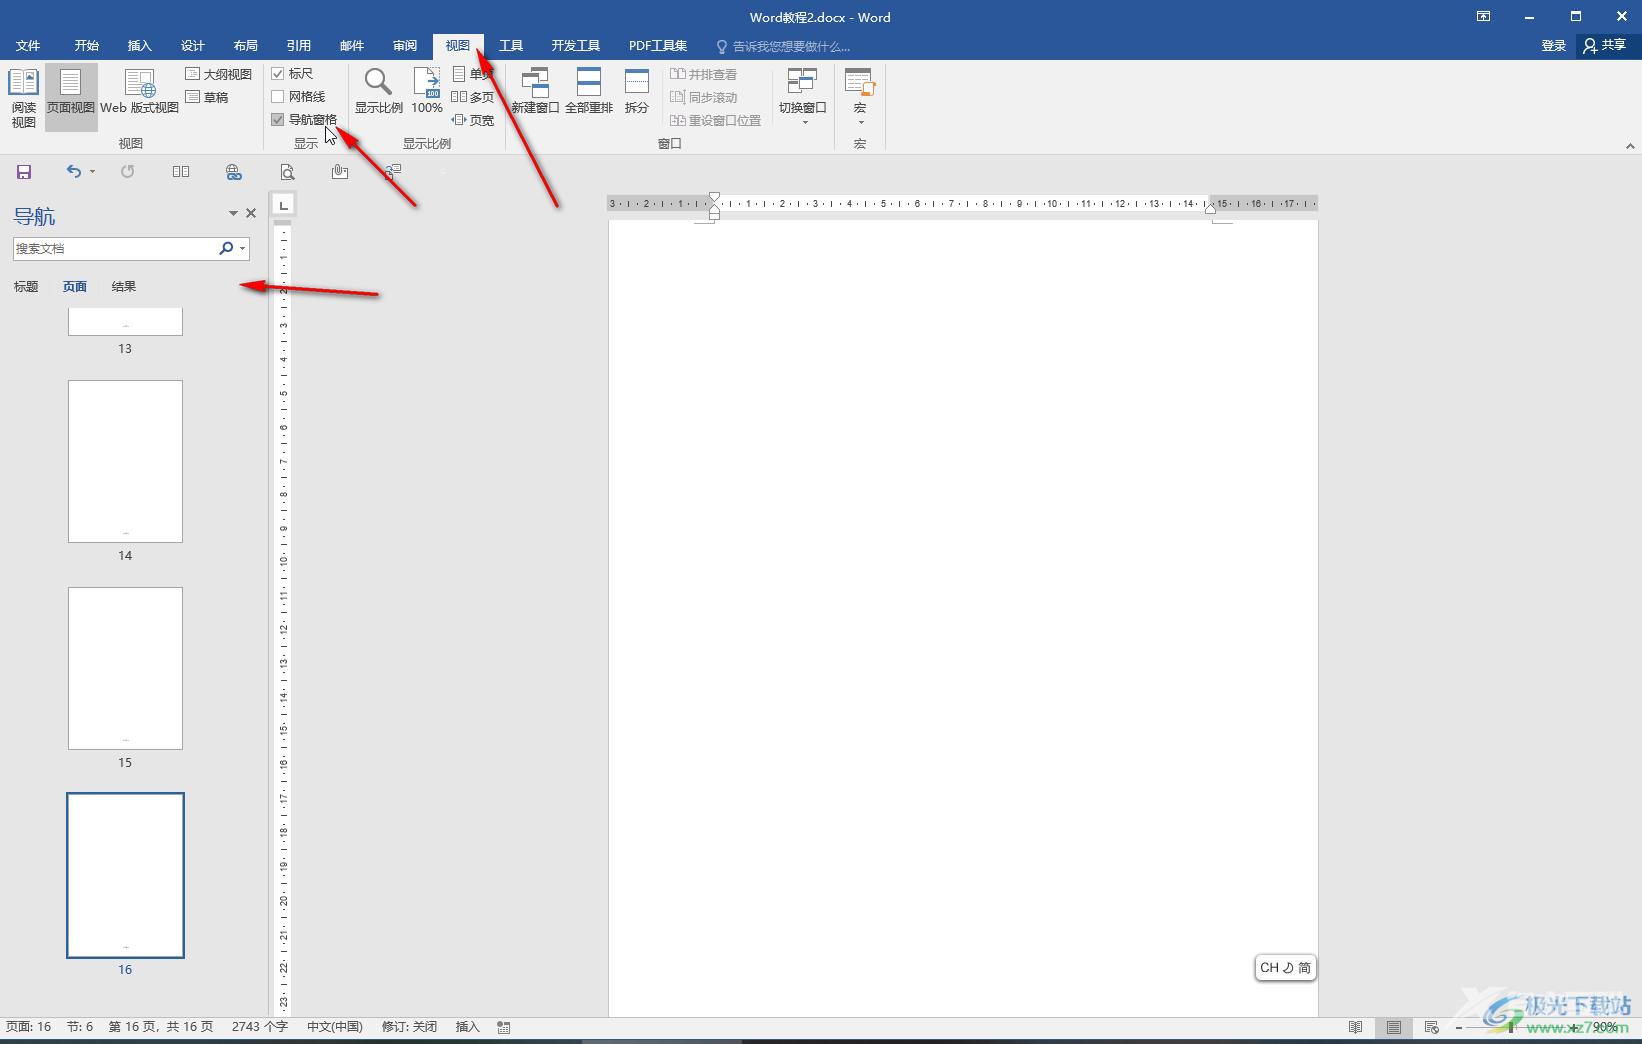This screenshot has width=1642, height=1044.
Task: Click zoom out minus button
Action: 1459,1027
